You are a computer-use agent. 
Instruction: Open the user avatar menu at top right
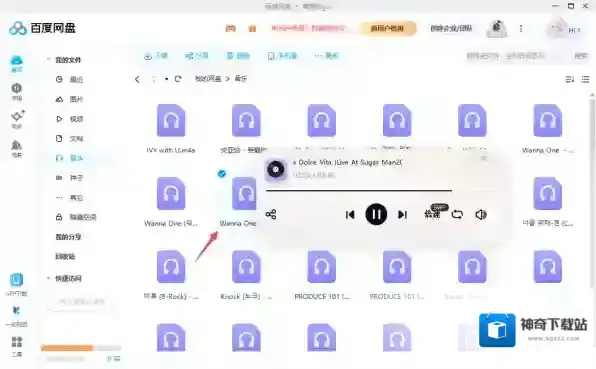click(556, 29)
